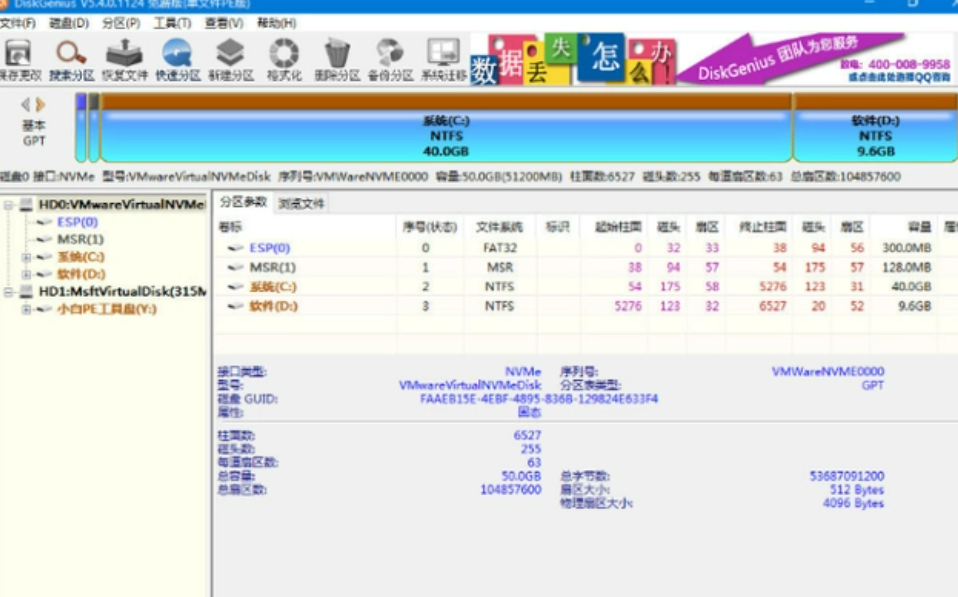Open the 硬盘(D) menu
This screenshot has height=597, width=958.
tap(69, 23)
